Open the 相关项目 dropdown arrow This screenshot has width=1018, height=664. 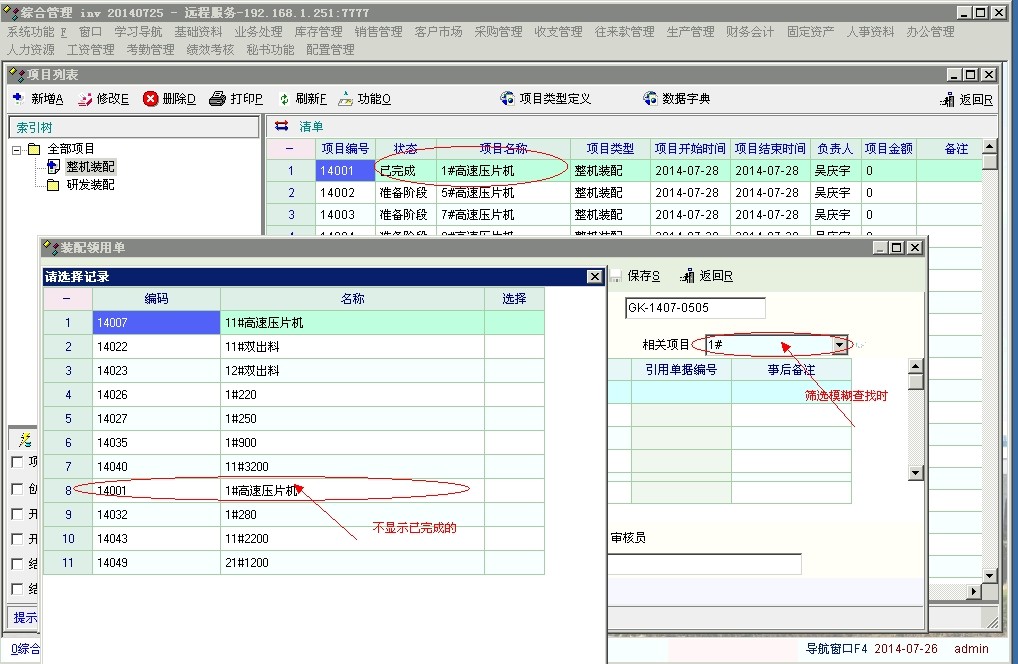pyautogui.click(x=839, y=345)
